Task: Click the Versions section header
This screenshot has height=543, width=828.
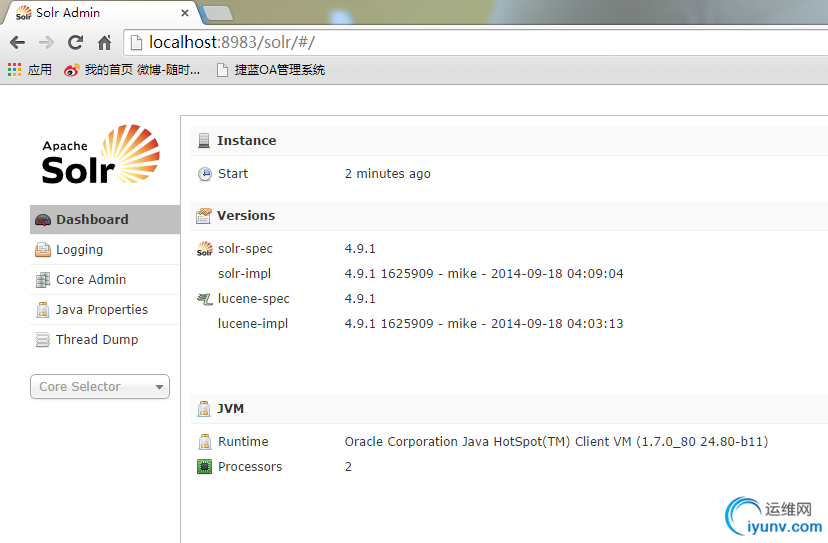Action: point(510,216)
